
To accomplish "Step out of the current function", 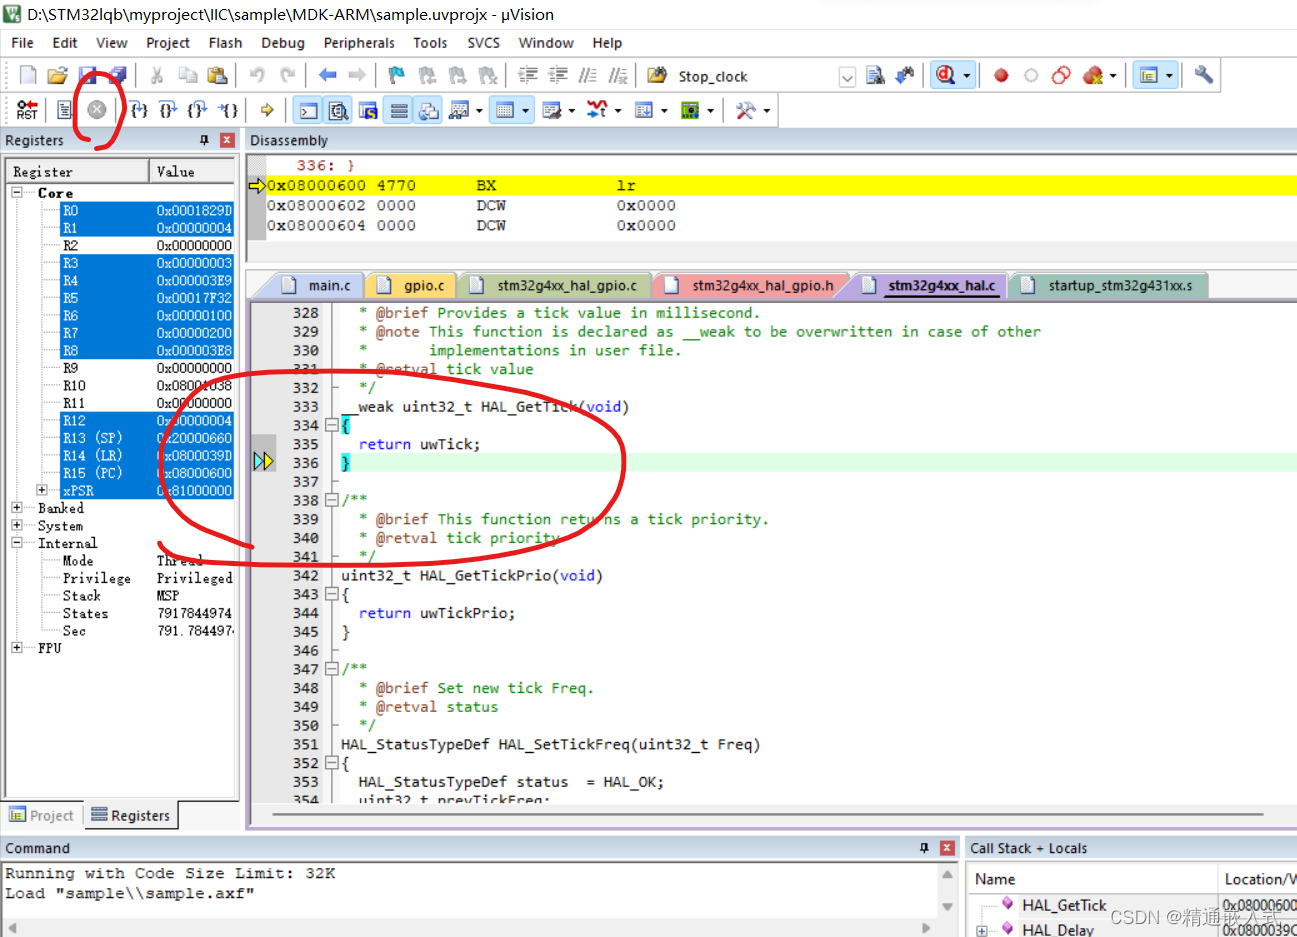I will point(198,110).
